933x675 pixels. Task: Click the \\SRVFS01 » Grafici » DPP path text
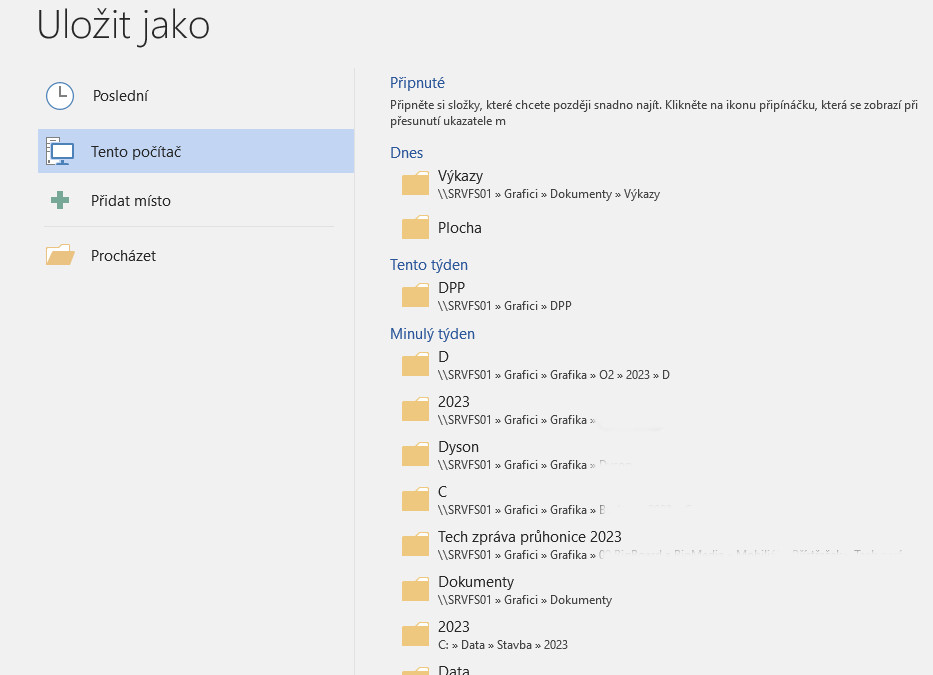[x=504, y=306]
